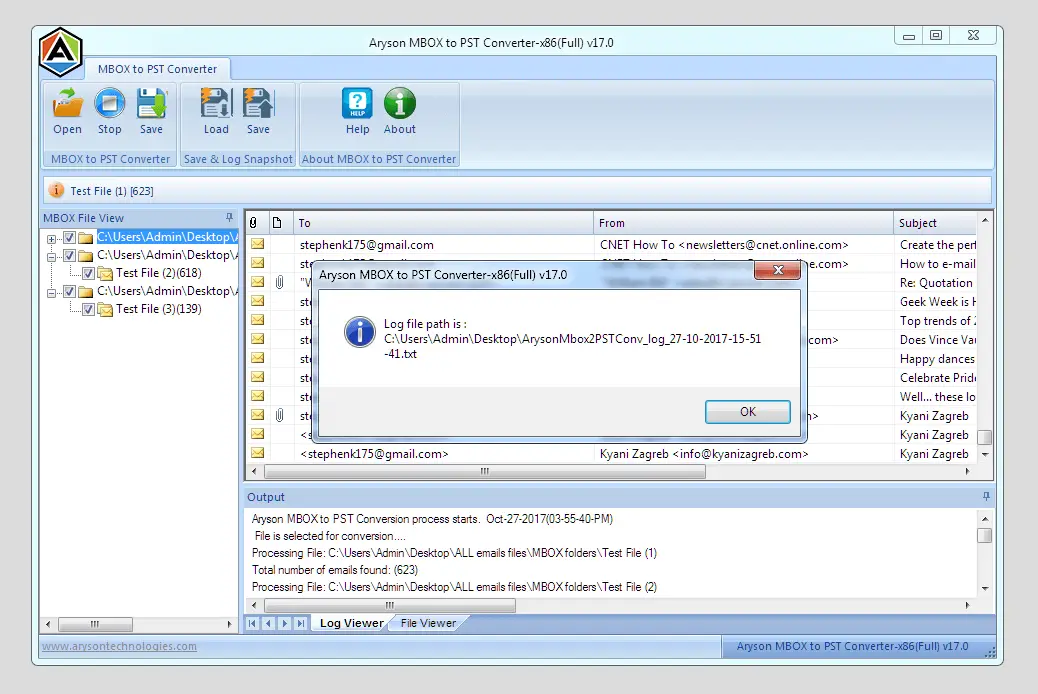The width and height of the screenshot is (1038, 694).
Task: Click the email list scroll left arrow
Action: click(x=254, y=471)
